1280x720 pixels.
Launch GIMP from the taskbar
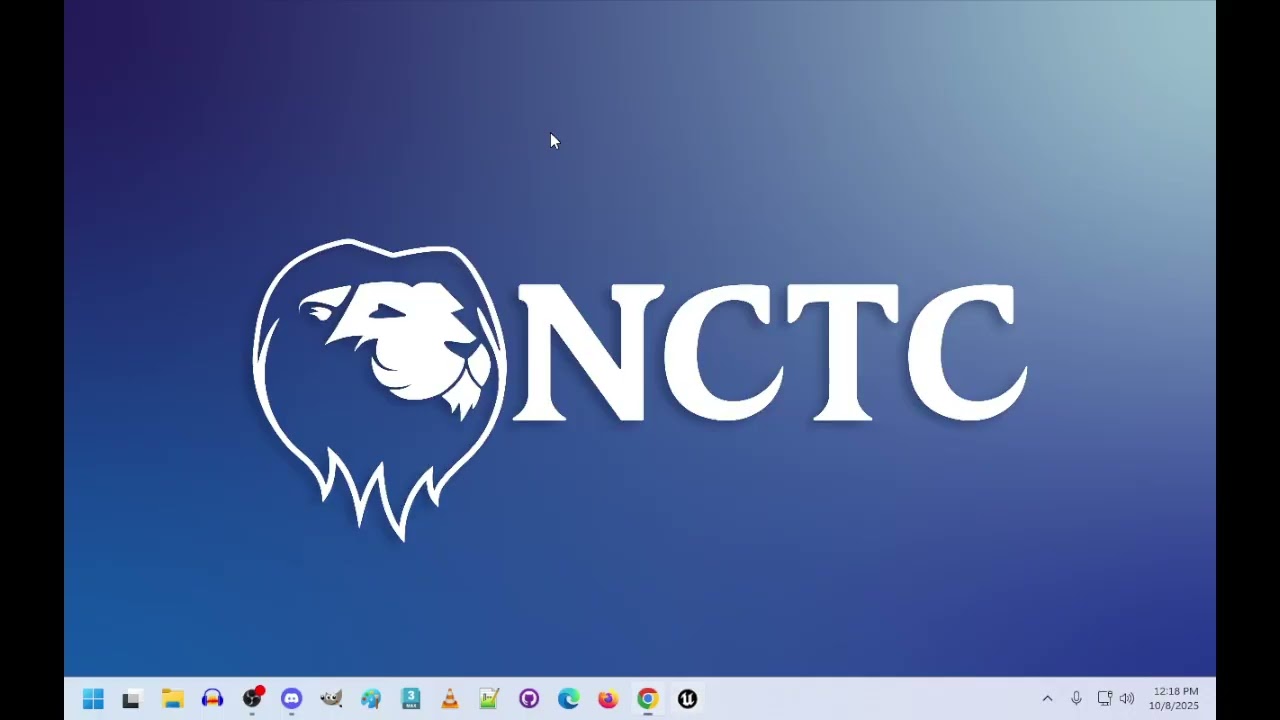point(331,699)
